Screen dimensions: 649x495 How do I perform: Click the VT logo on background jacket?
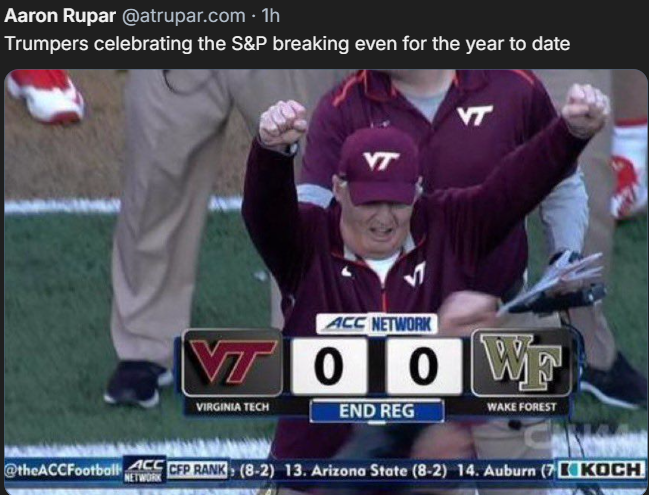(475, 115)
